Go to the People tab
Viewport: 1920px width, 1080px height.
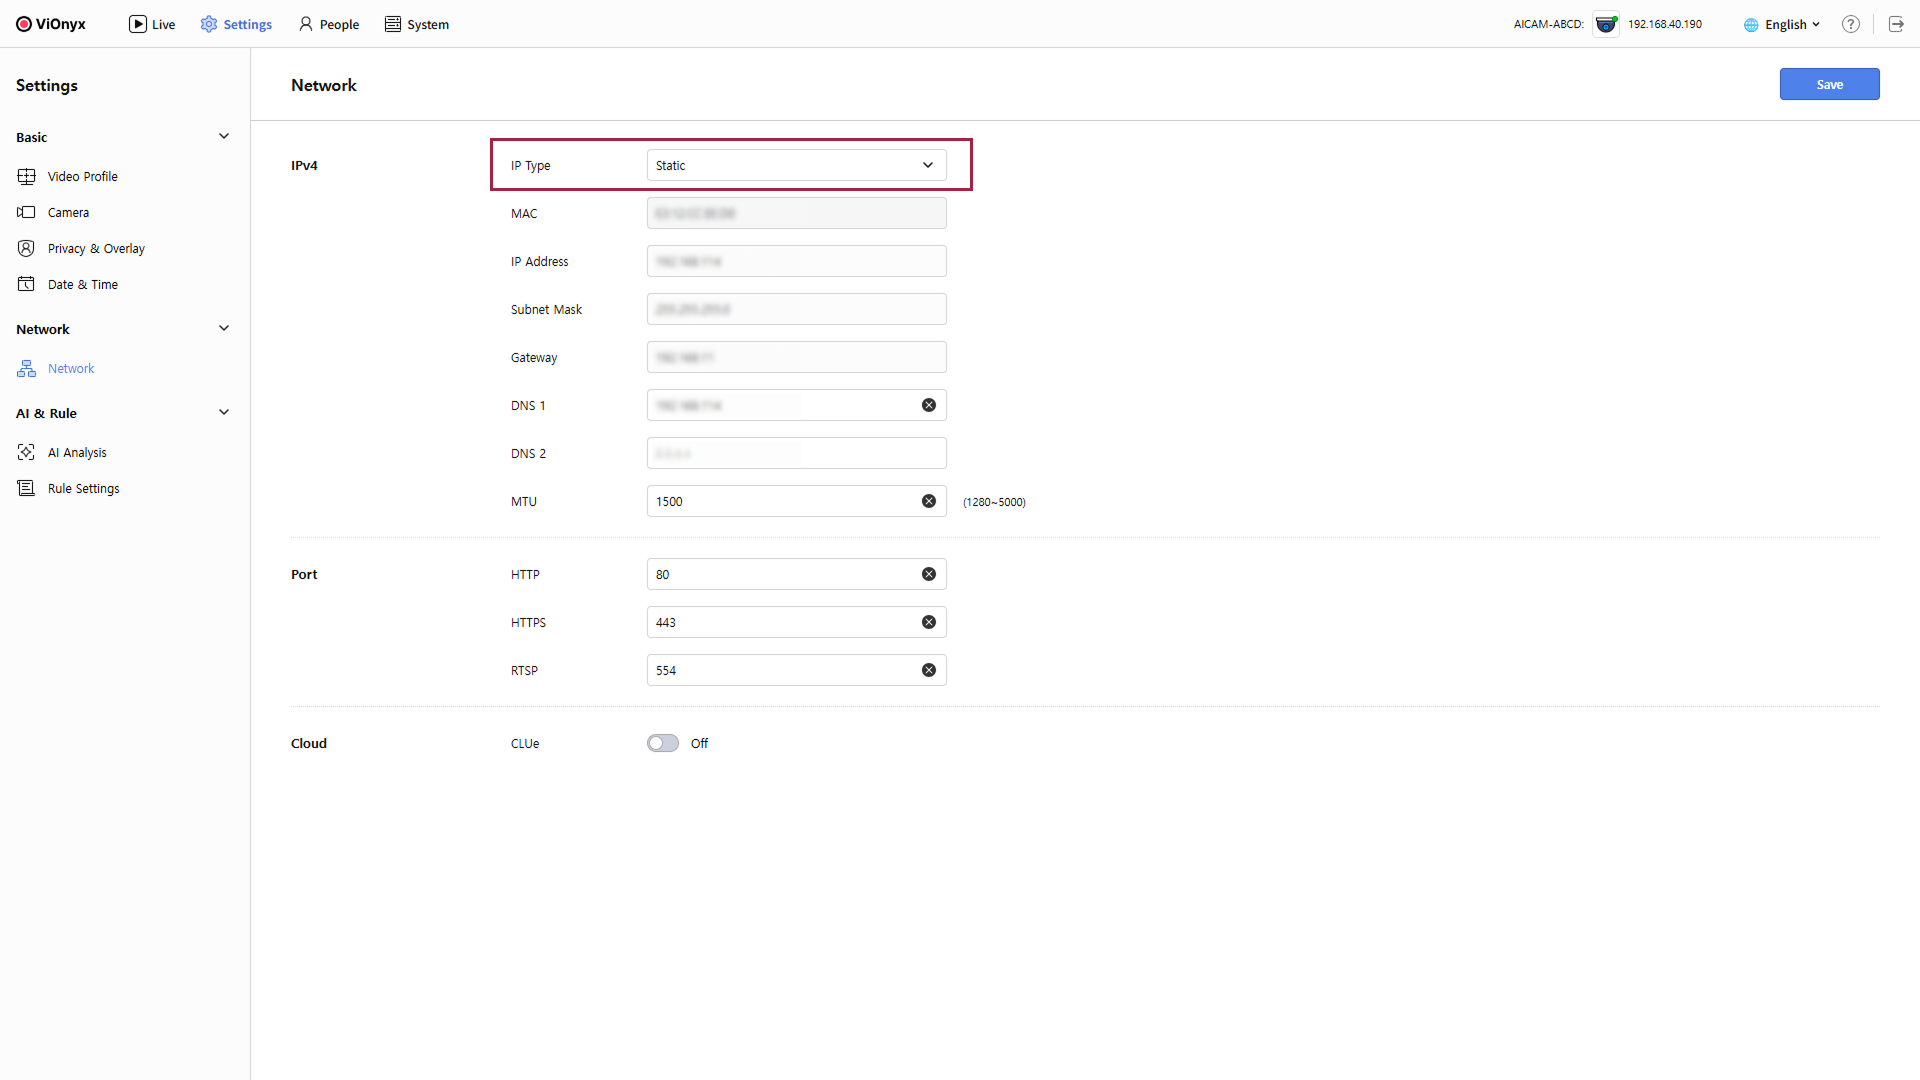click(329, 25)
